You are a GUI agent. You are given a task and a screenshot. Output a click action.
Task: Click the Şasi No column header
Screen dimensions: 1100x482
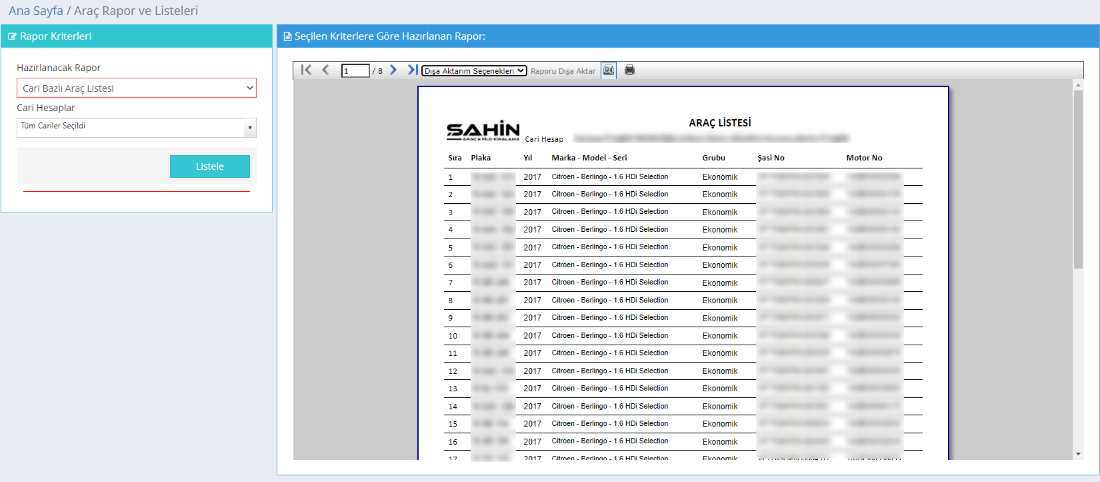(x=771, y=158)
